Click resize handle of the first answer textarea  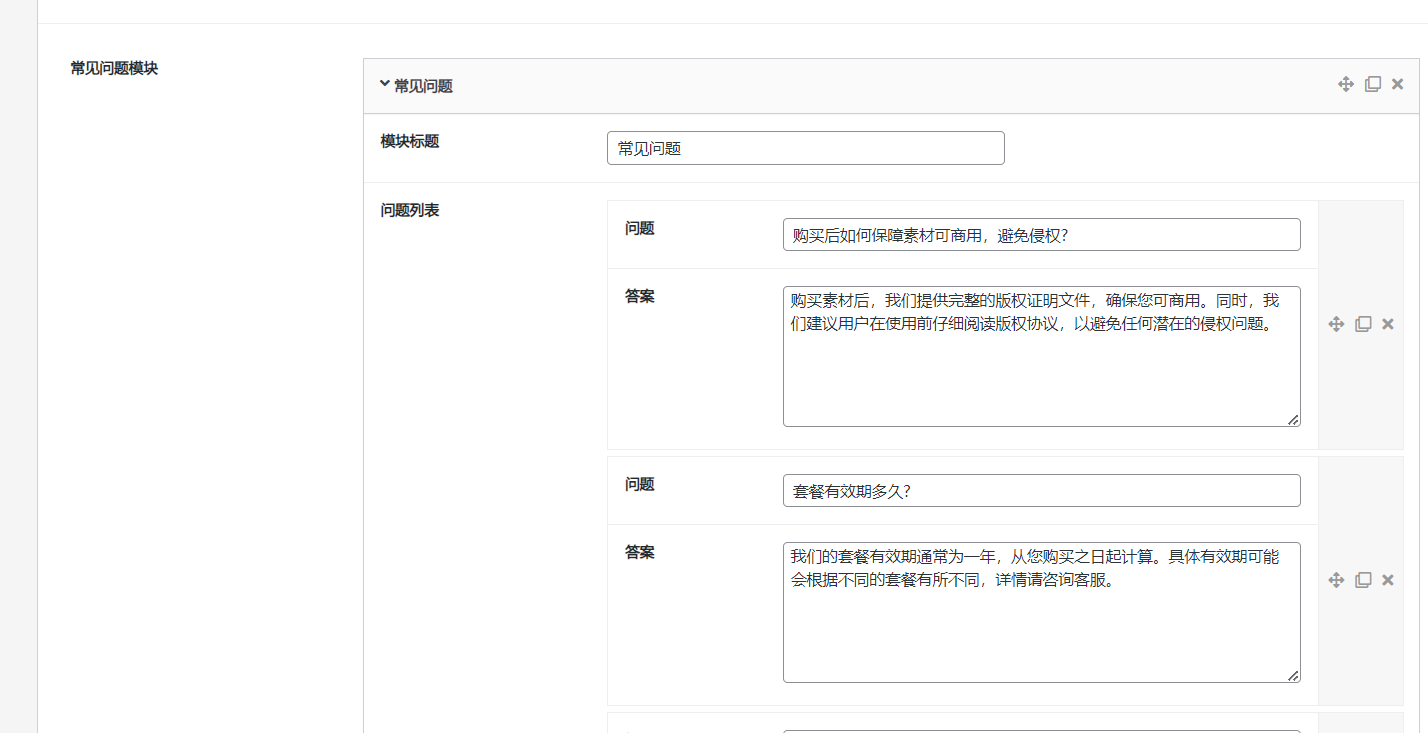[1293, 420]
